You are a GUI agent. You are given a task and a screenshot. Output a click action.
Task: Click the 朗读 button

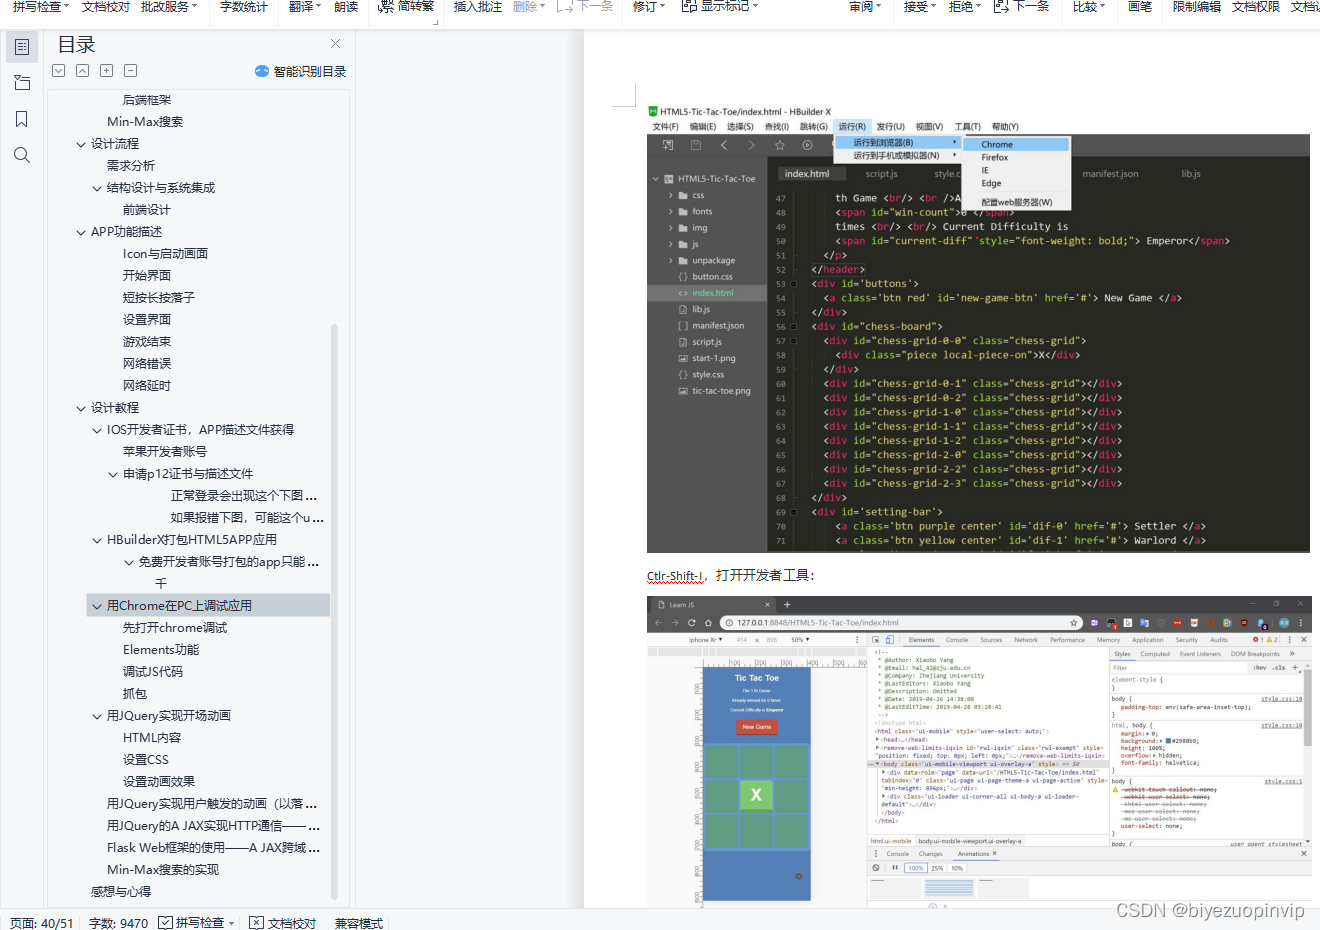(x=346, y=6)
